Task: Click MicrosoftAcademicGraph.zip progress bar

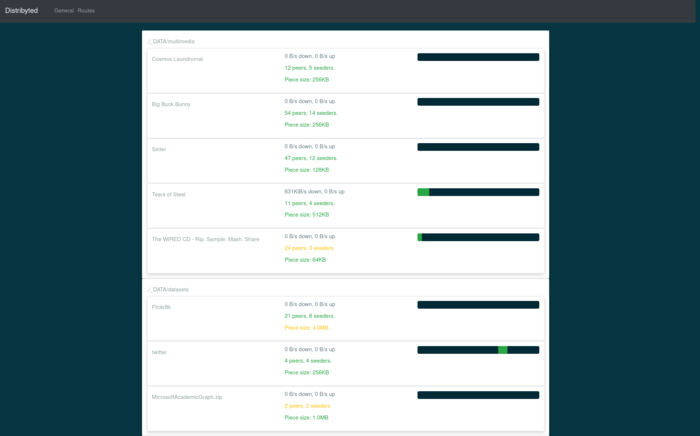Action: pyautogui.click(x=478, y=395)
